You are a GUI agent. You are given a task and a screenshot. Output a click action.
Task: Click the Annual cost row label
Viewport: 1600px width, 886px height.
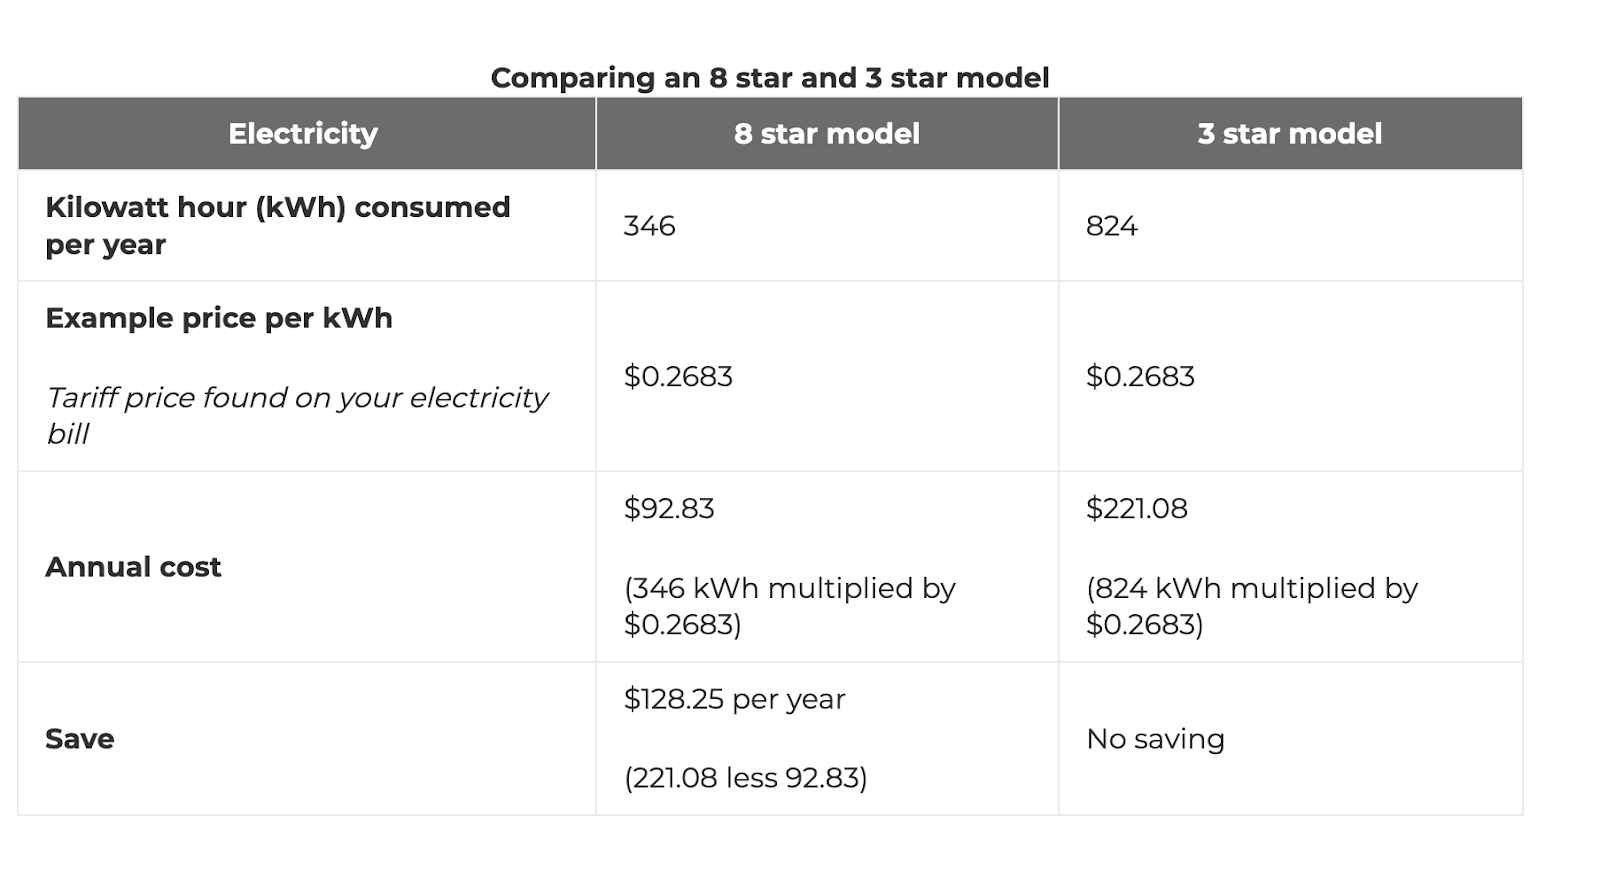[133, 567]
